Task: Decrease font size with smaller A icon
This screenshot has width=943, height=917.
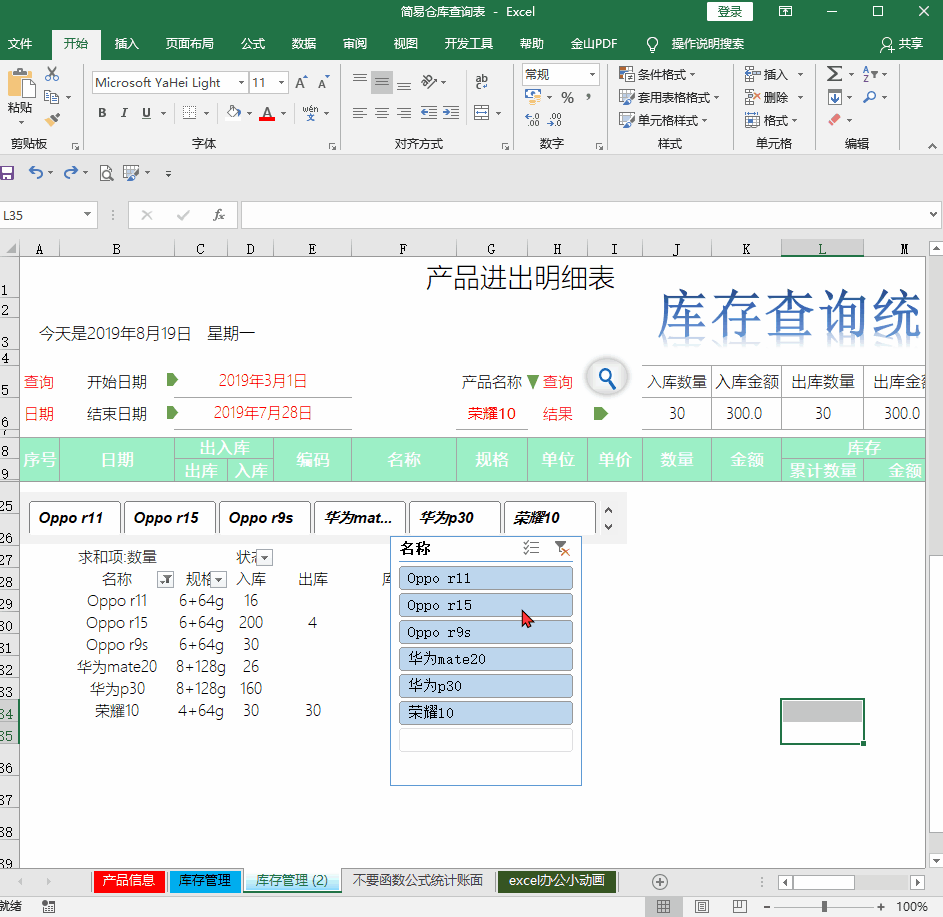Action: click(x=324, y=82)
